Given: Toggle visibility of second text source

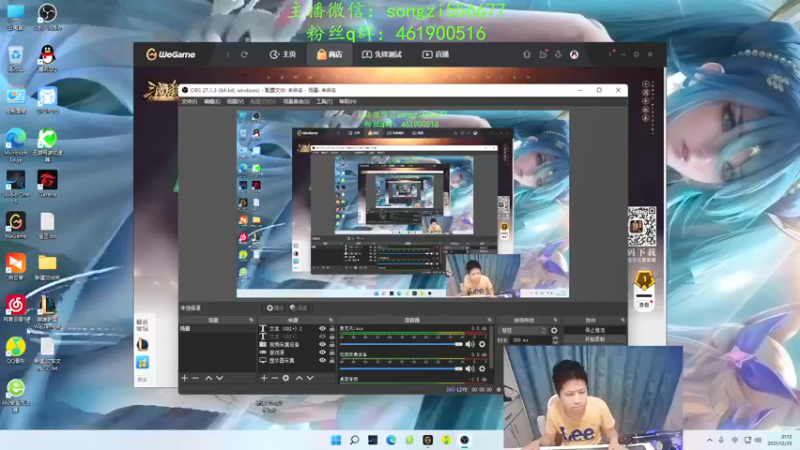Looking at the screenshot, I should (x=322, y=337).
